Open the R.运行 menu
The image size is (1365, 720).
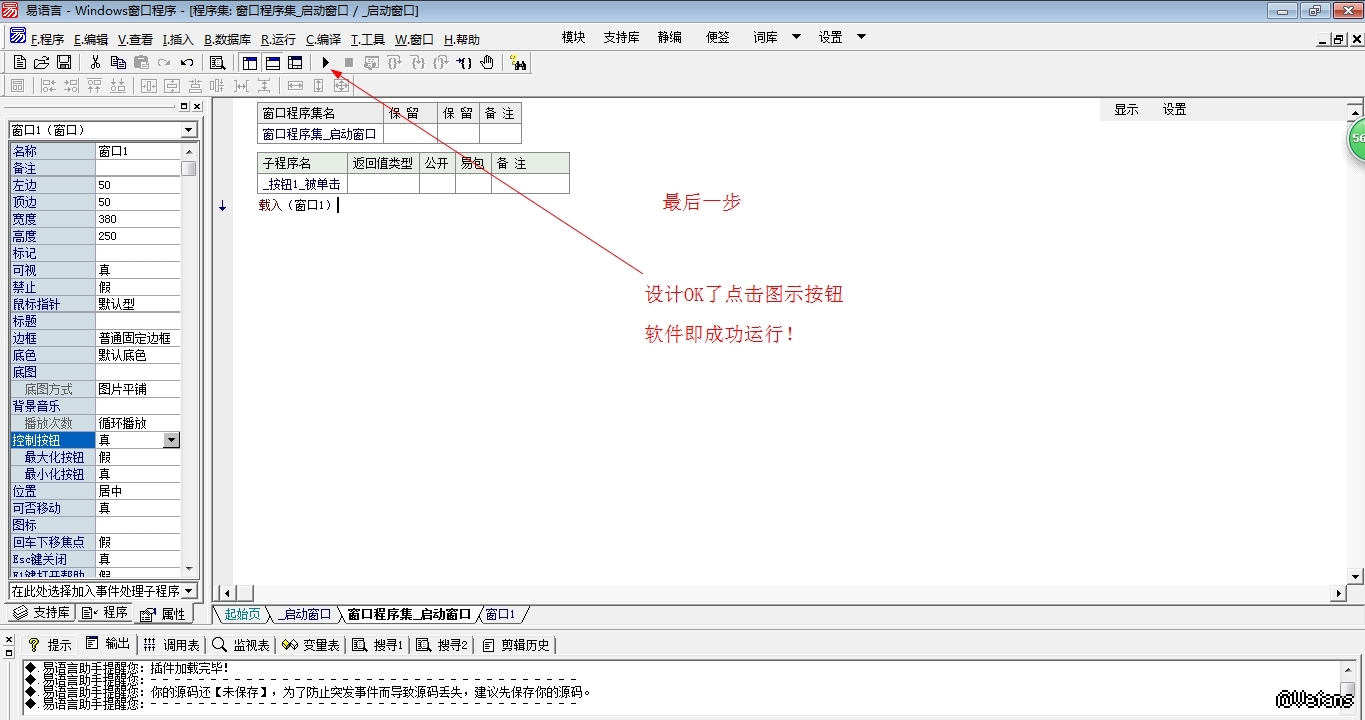tap(278, 39)
